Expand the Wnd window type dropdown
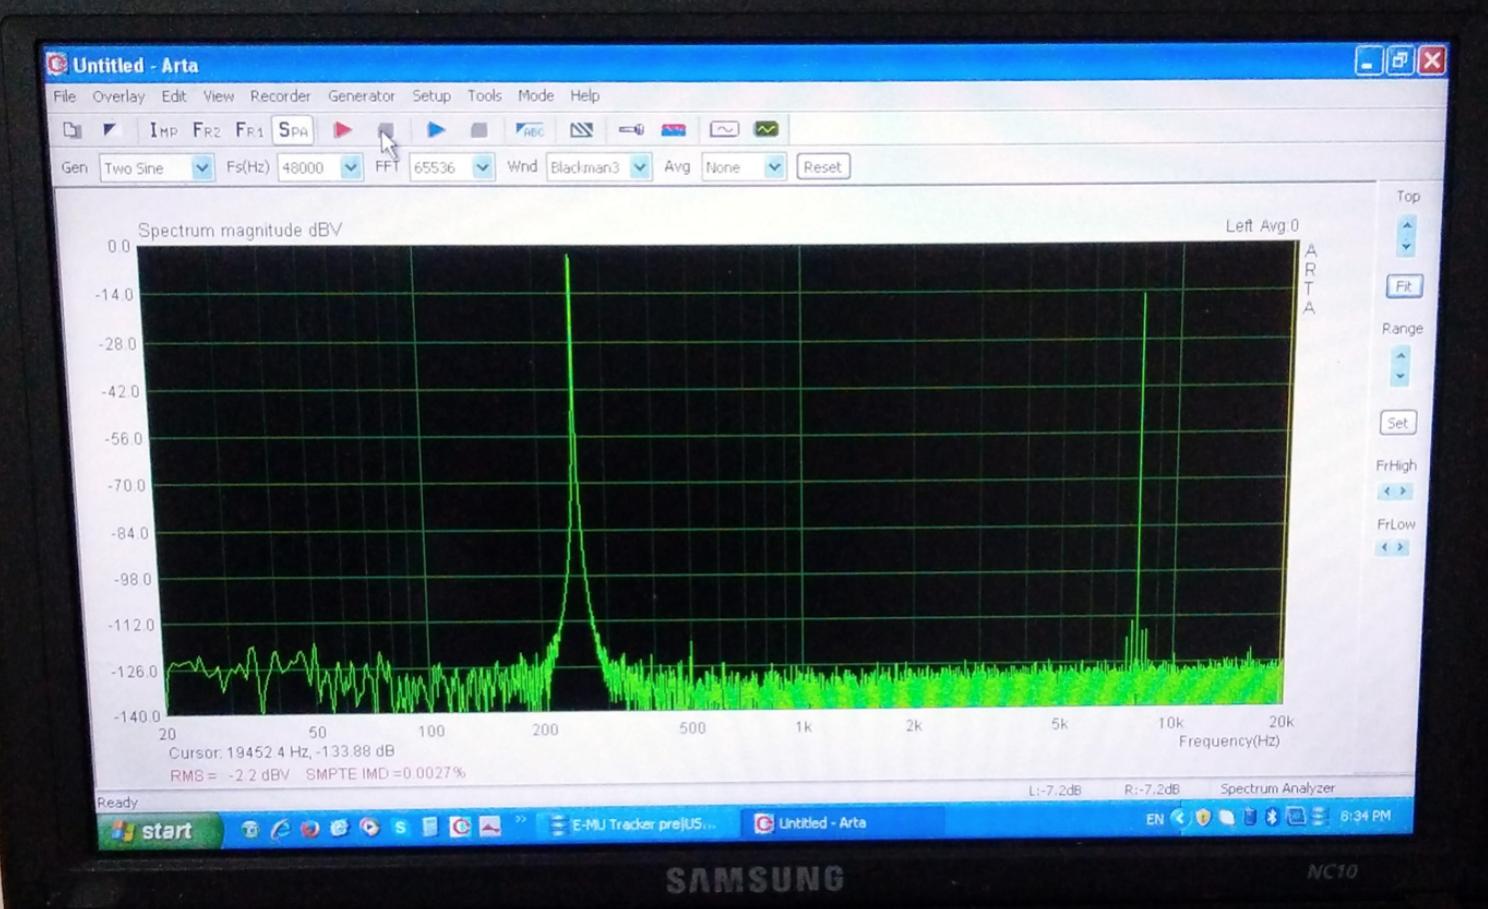The width and height of the screenshot is (1488, 909). (641, 167)
